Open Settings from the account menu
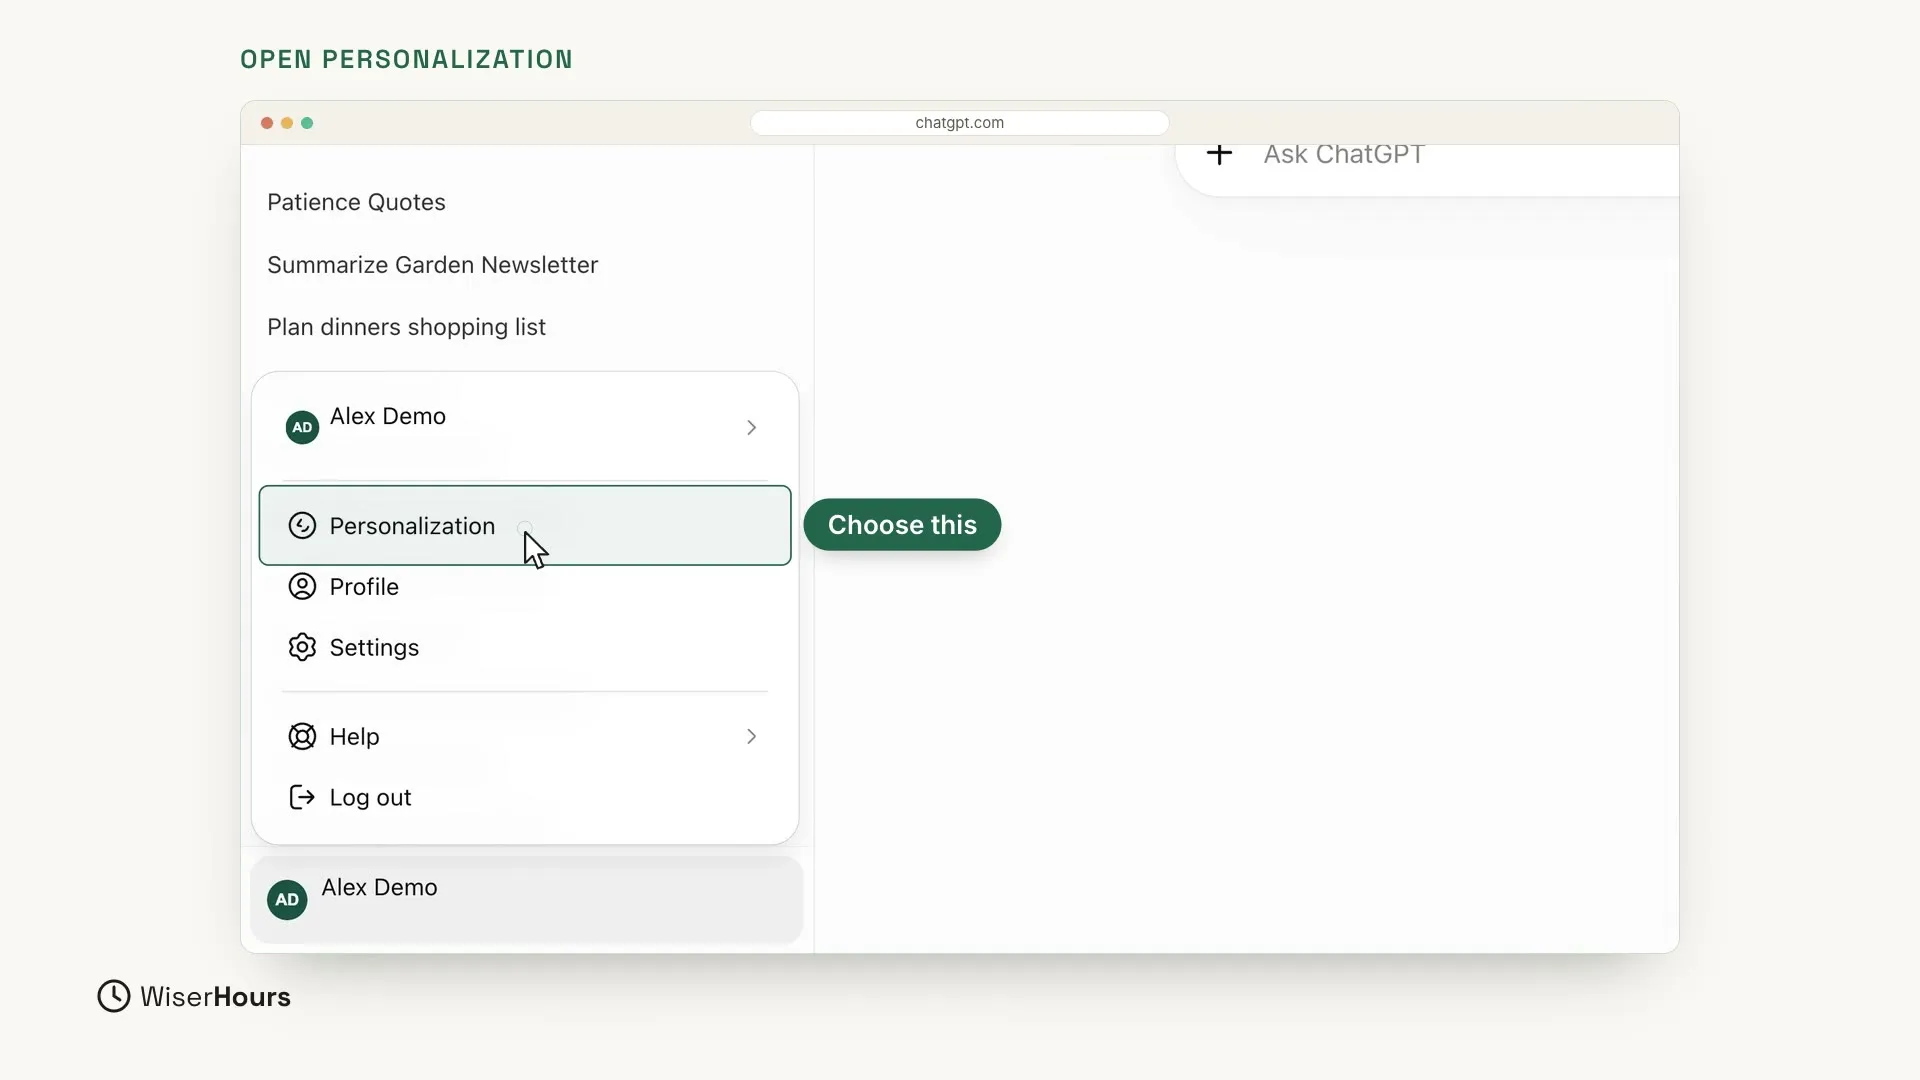The height and width of the screenshot is (1080, 1920). tap(525, 648)
